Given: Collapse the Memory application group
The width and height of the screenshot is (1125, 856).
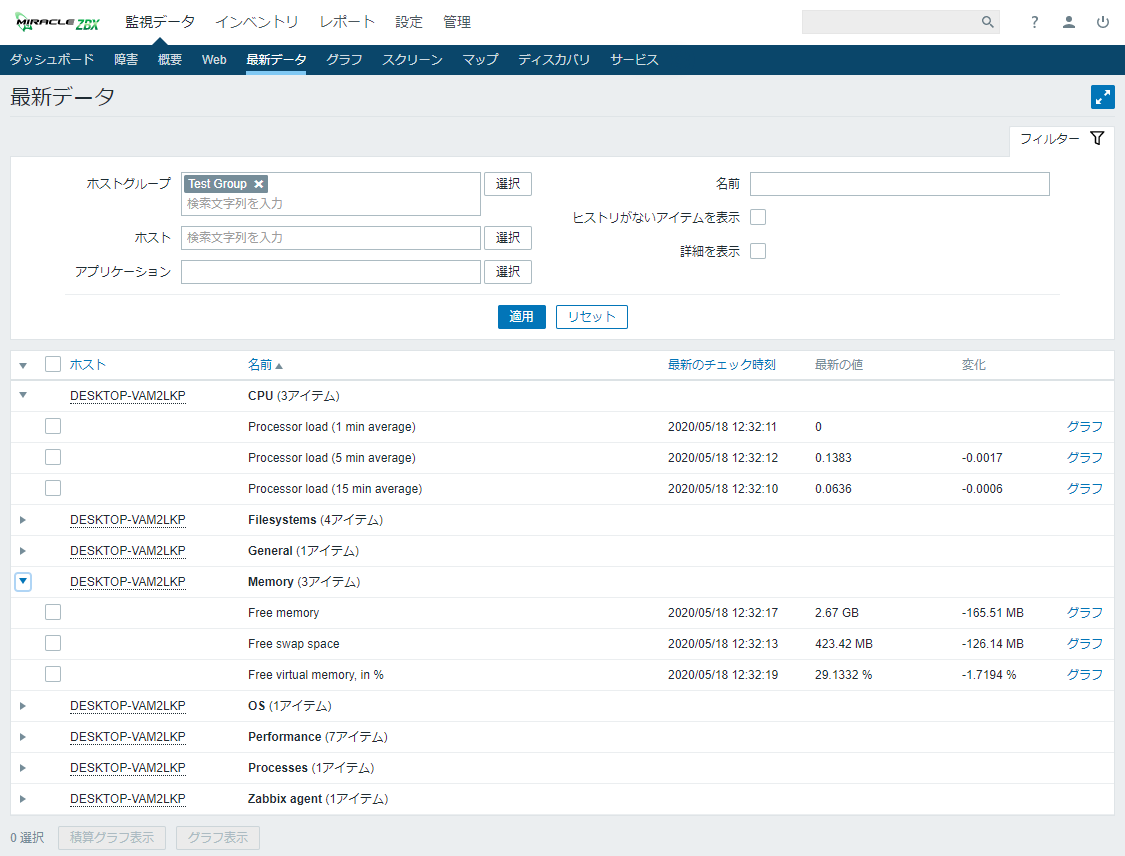Looking at the screenshot, I should pyautogui.click(x=23, y=581).
